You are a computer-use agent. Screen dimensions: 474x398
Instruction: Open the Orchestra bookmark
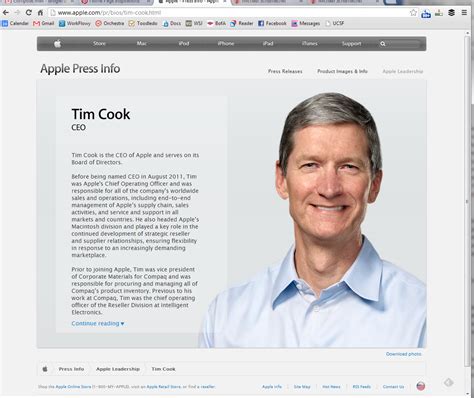tap(110, 23)
